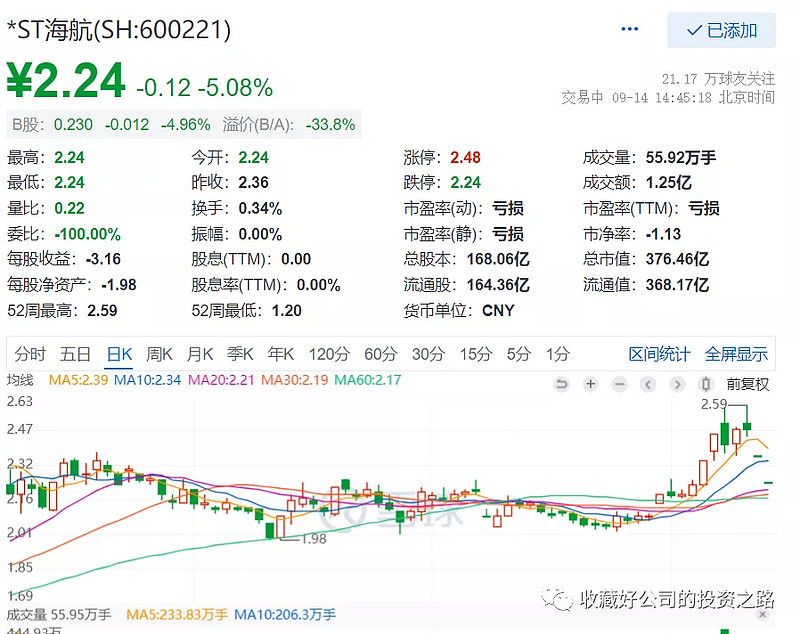The image size is (800, 634).
Task: Click the 已添加 watchlist button
Action: pos(721,31)
